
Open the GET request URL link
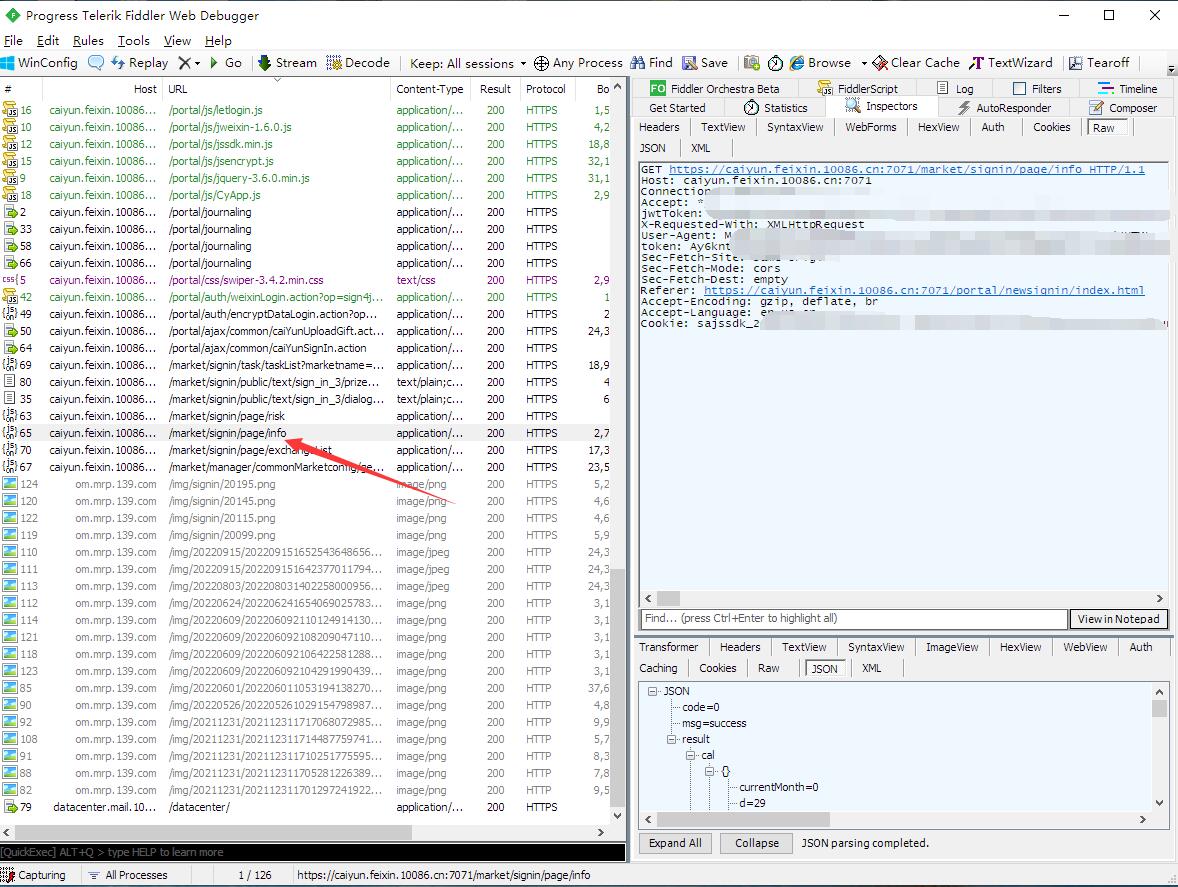pos(907,170)
